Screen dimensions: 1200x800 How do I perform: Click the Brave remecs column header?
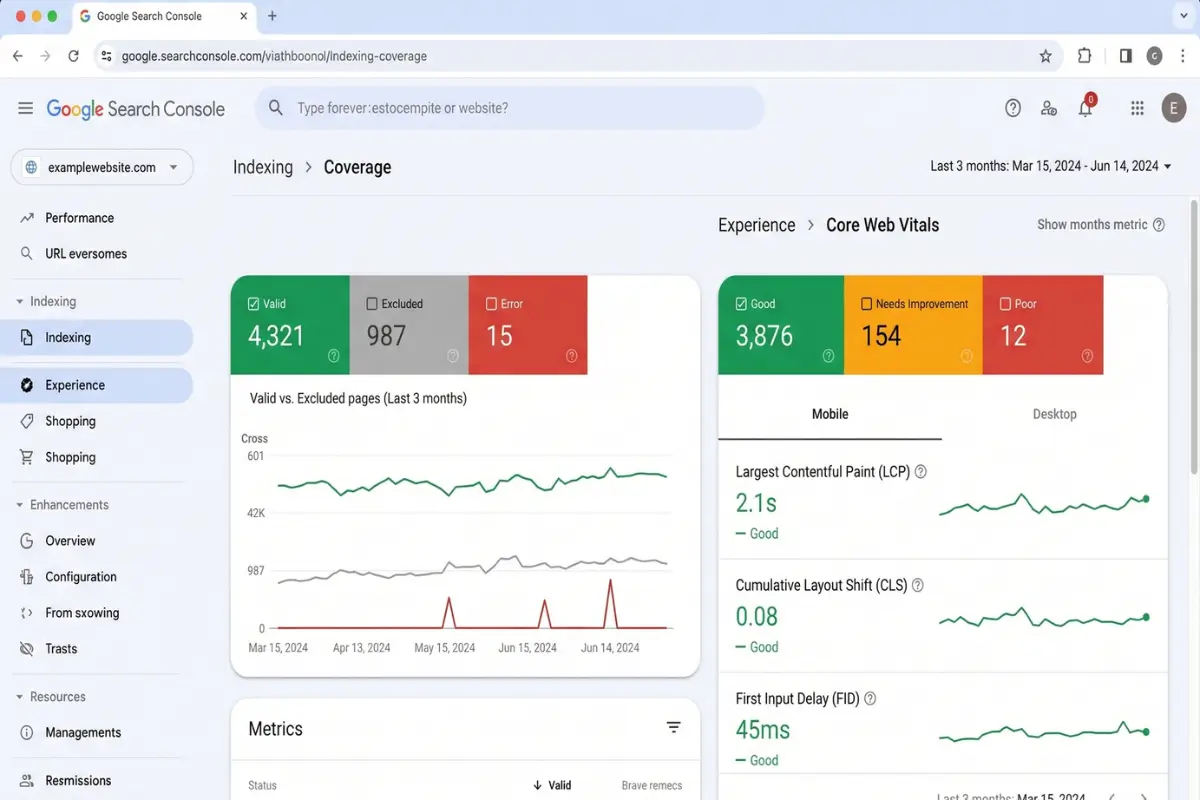click(x=652, y=785)
